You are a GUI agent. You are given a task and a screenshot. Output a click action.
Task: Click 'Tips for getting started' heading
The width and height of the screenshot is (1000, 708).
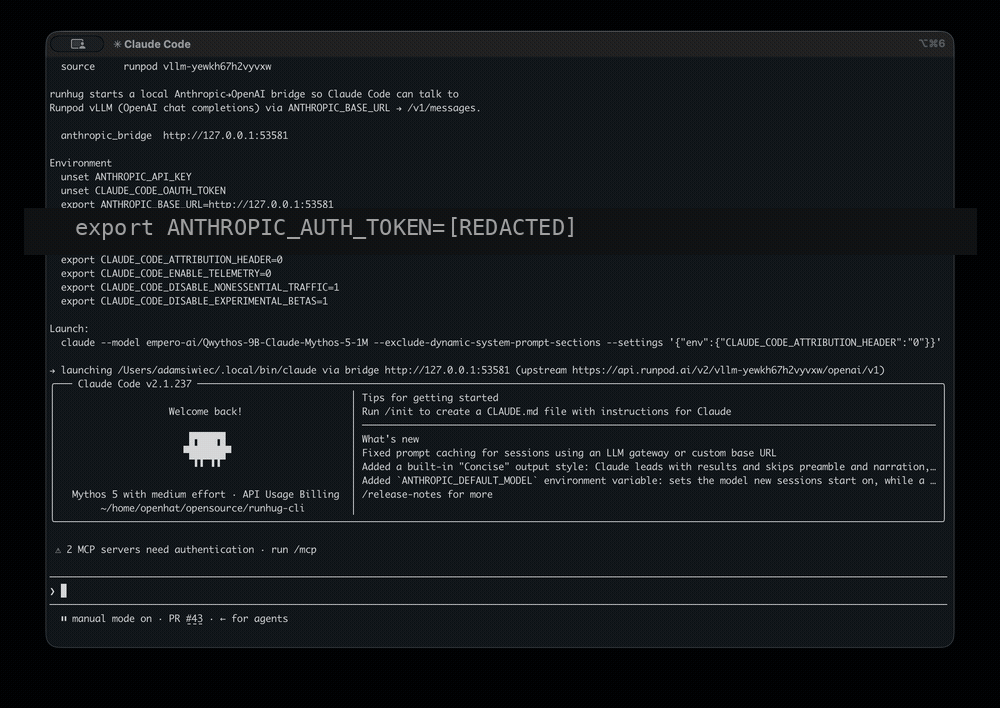click(x=430, y=397)
